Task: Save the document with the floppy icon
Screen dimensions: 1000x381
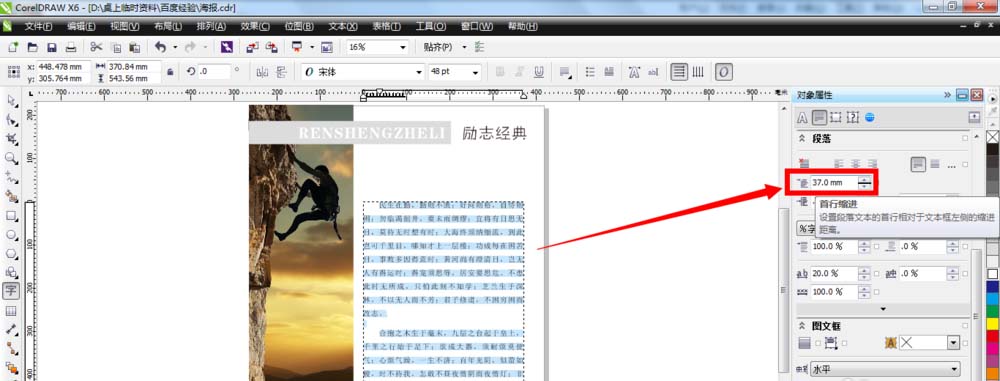Action: tap(52, 48)
